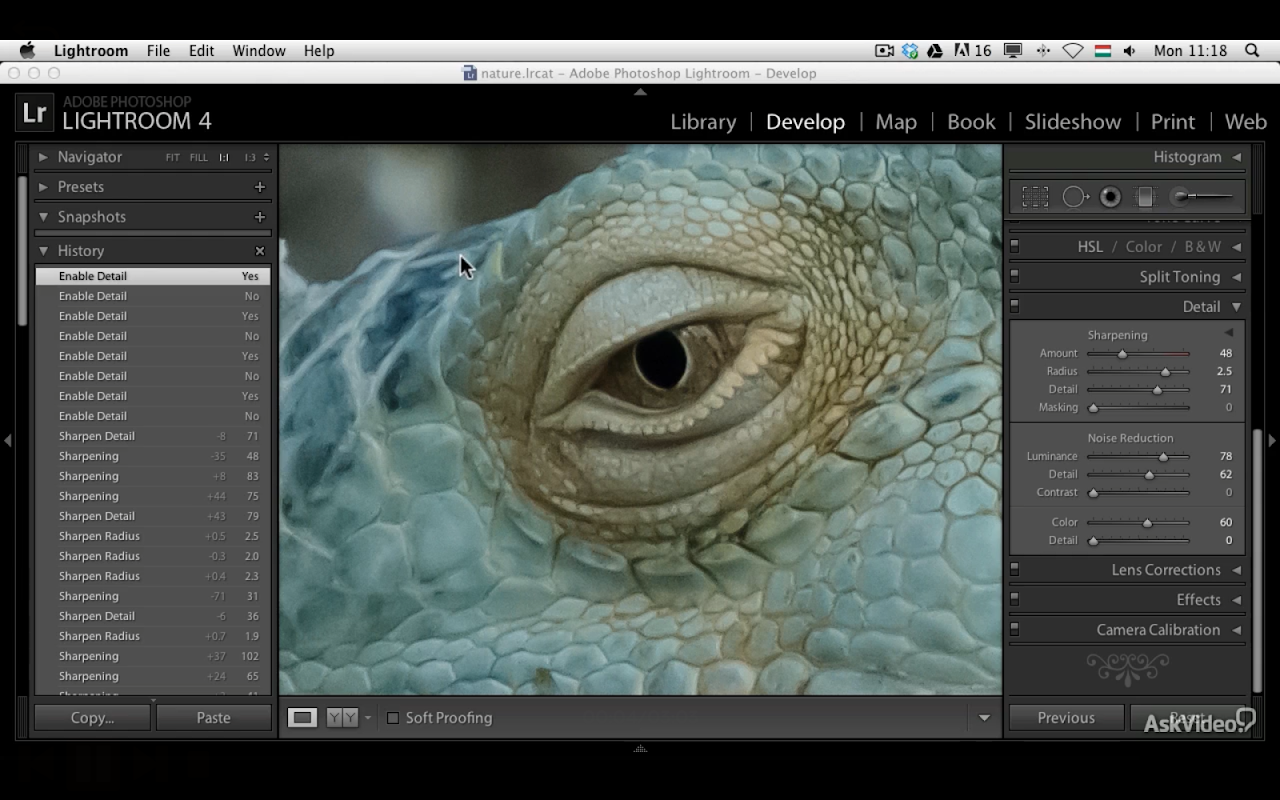The width and height of the screenshot is (1280, 800).
Task: Clear History with the X icon
Action: click(260, 251)
